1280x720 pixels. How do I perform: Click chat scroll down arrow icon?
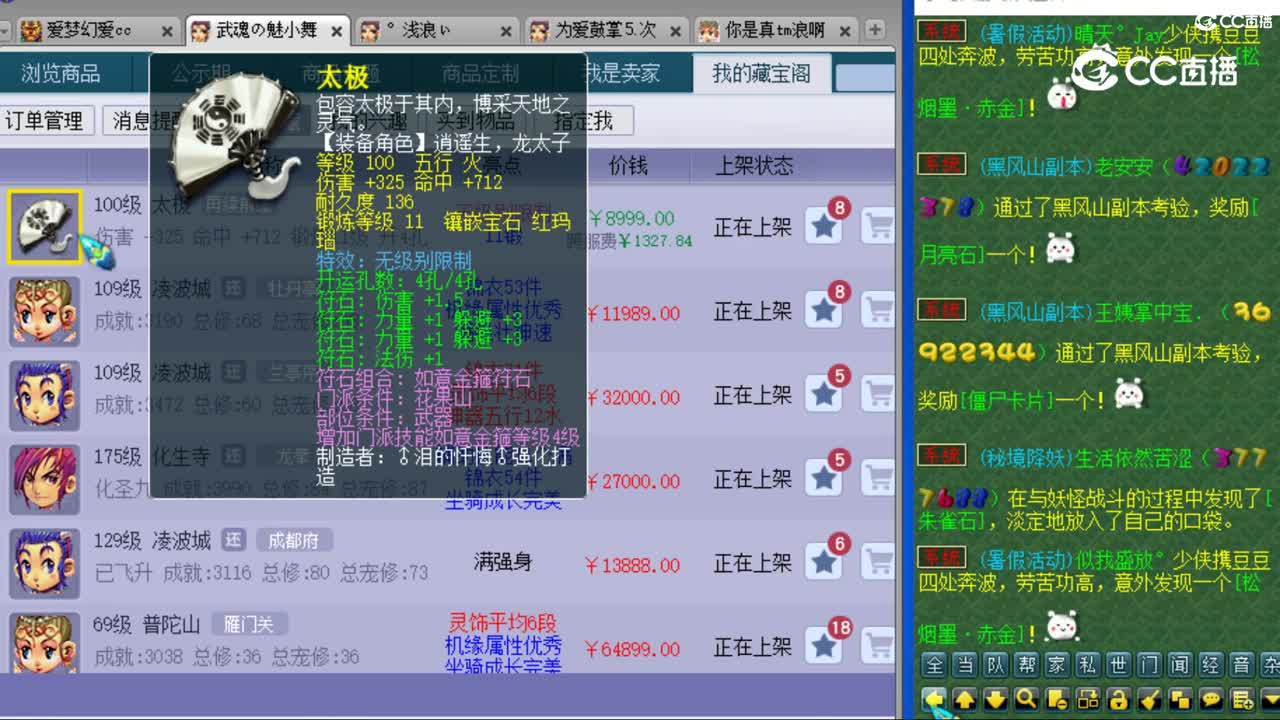[996, 699]
